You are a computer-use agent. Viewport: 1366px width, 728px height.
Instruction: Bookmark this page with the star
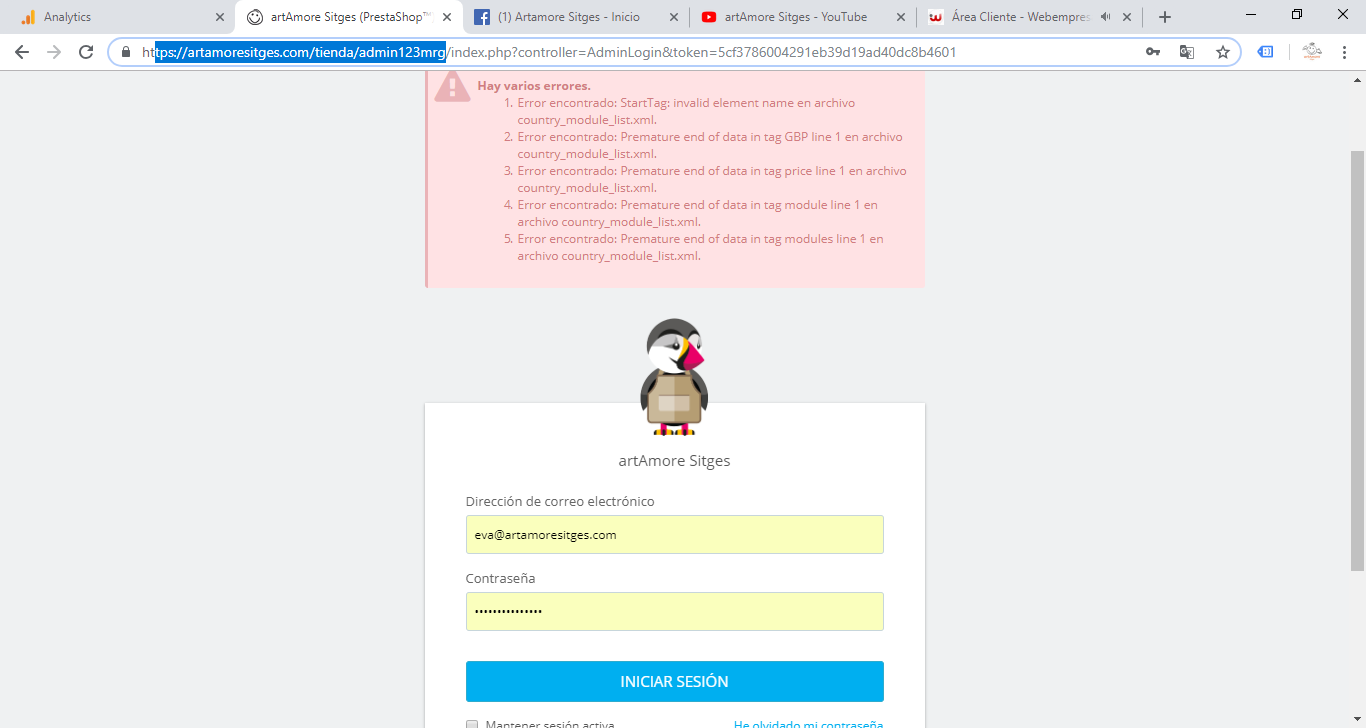click(x=1223, y=52)
